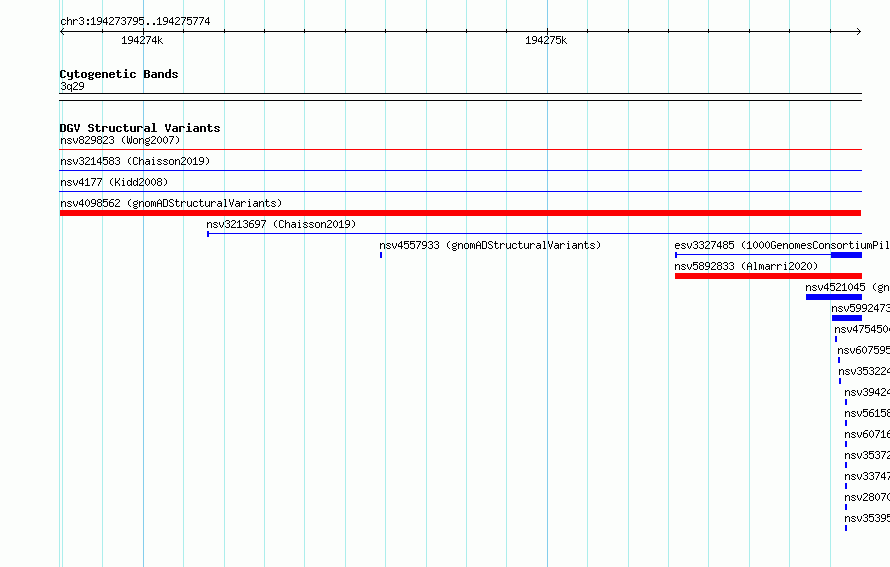
Task: Click the chr3:194273795..194275774 coordinate label
Action: (x=135, y=21)
